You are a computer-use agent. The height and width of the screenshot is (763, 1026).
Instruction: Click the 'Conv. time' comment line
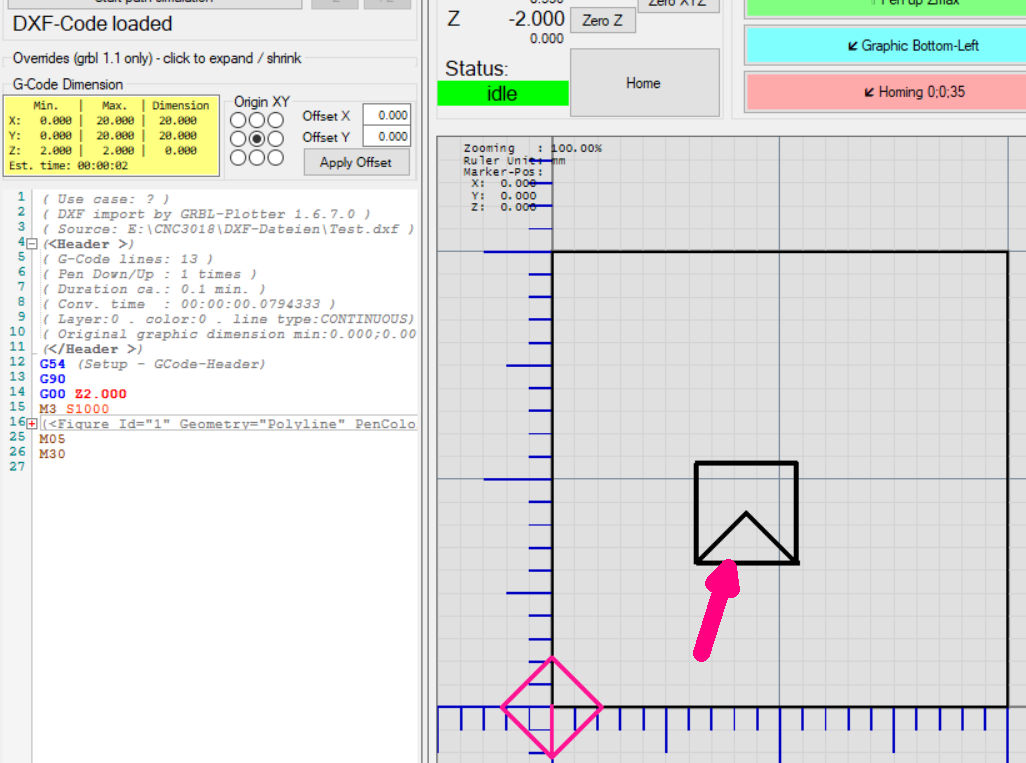(x=188, y=304)
